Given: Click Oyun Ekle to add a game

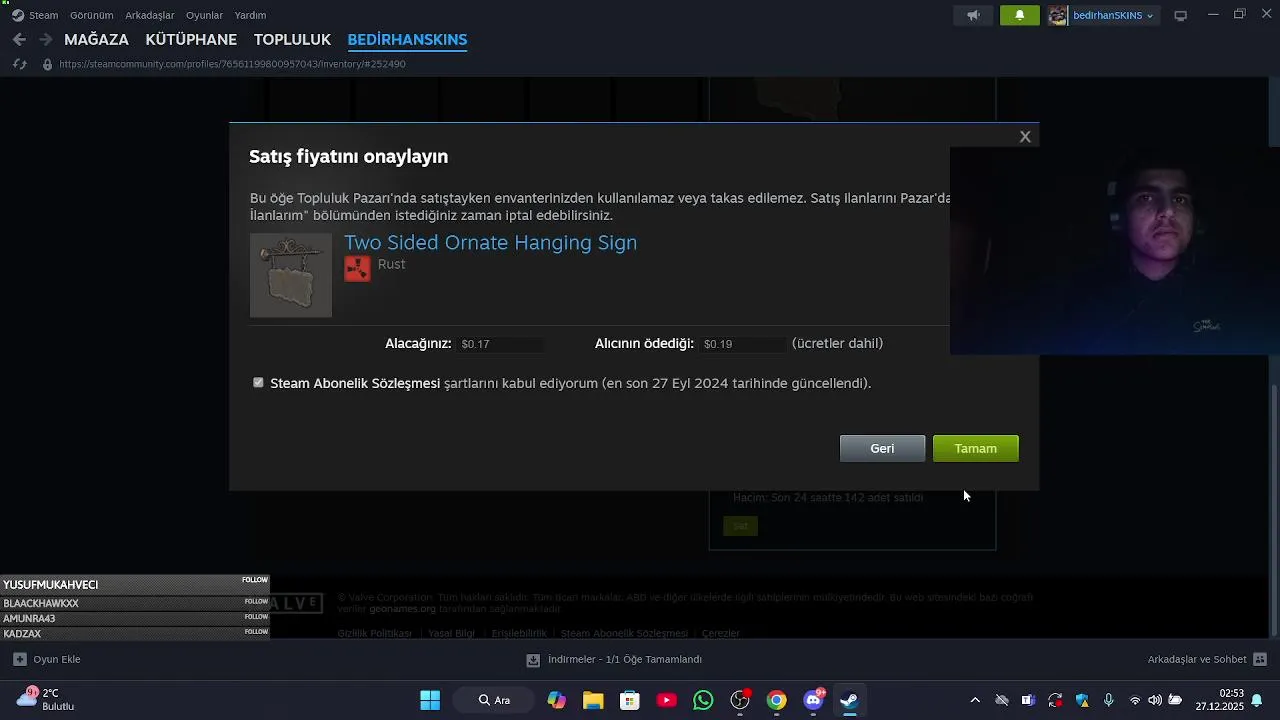Looking at the screenshot, I should click(47, 659).
